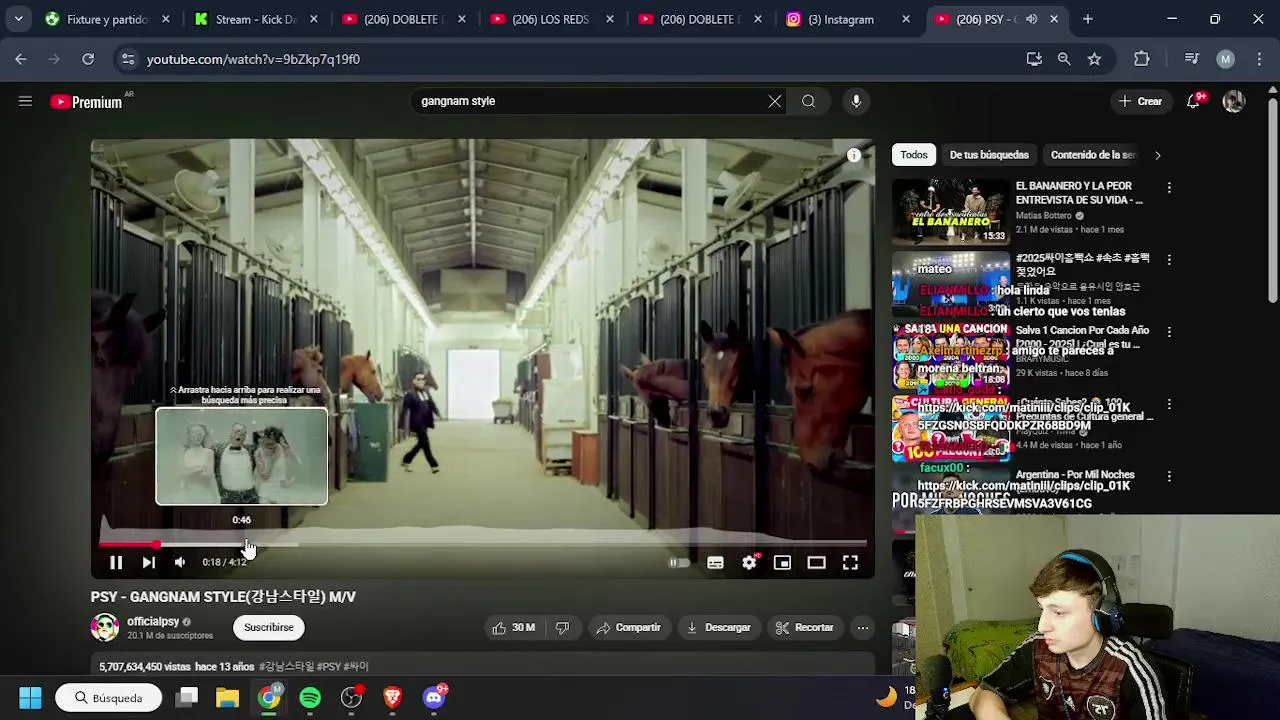
Task: Open more actions ellipsis under video
Action: click(x=863, y=627)
